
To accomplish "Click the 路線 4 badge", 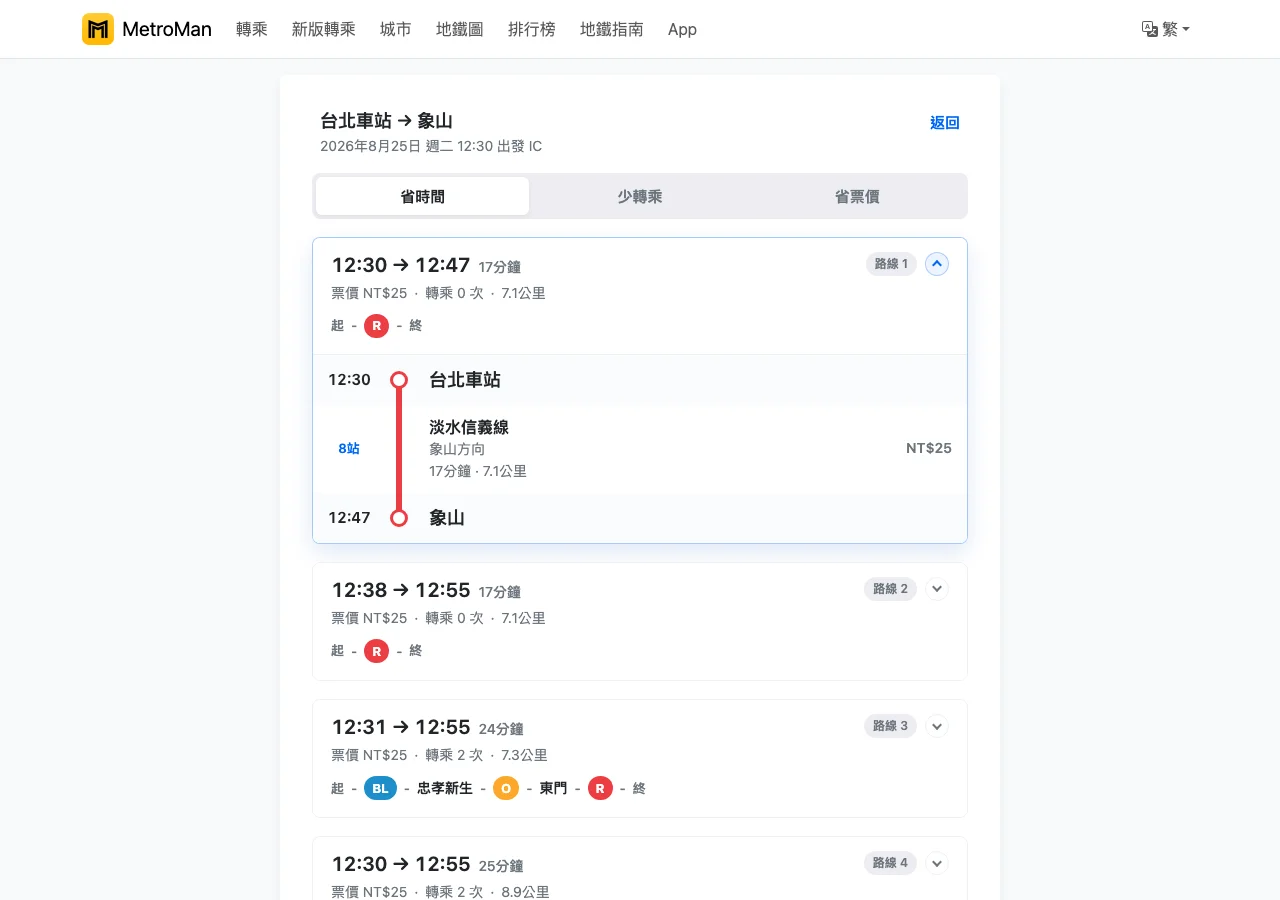I will click(x=890, y=863).
